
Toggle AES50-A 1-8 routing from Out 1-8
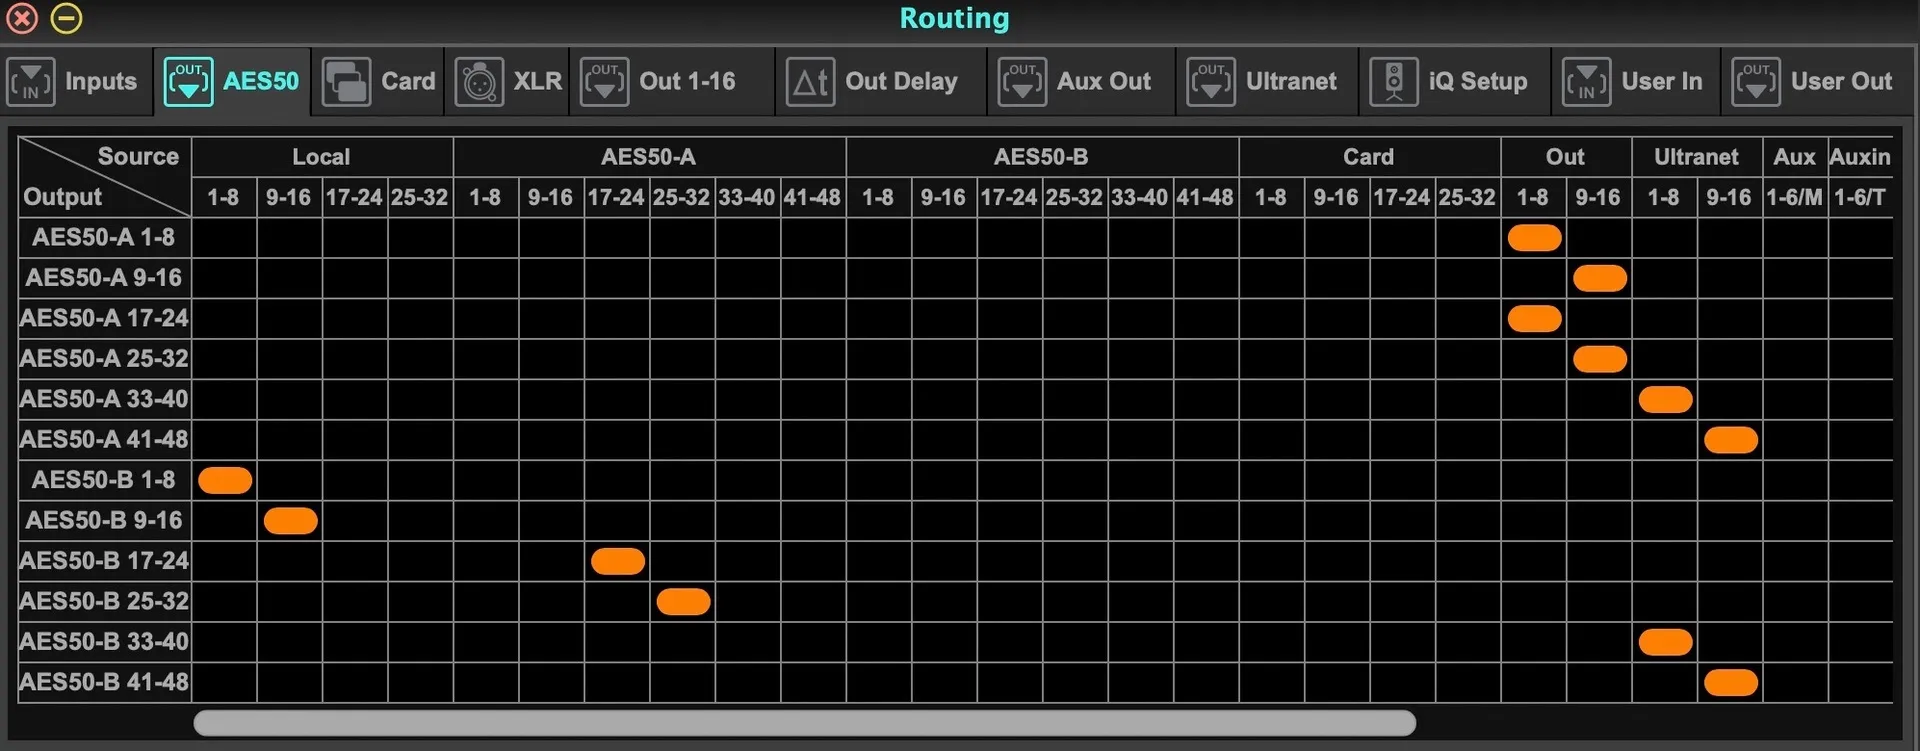[1534, 238]
